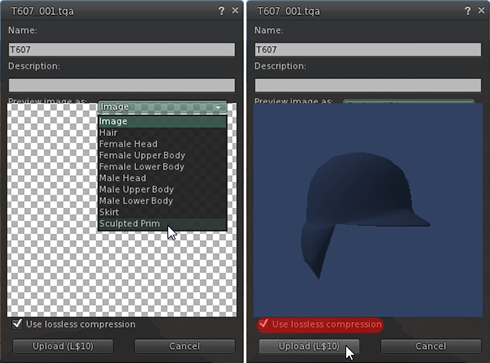
Task: Close the left T607_001.tga dialog
Action: (235, 11)
